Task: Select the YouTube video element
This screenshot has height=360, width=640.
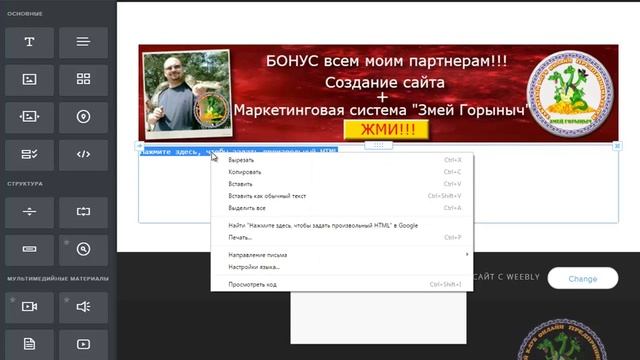Action: 83,344
